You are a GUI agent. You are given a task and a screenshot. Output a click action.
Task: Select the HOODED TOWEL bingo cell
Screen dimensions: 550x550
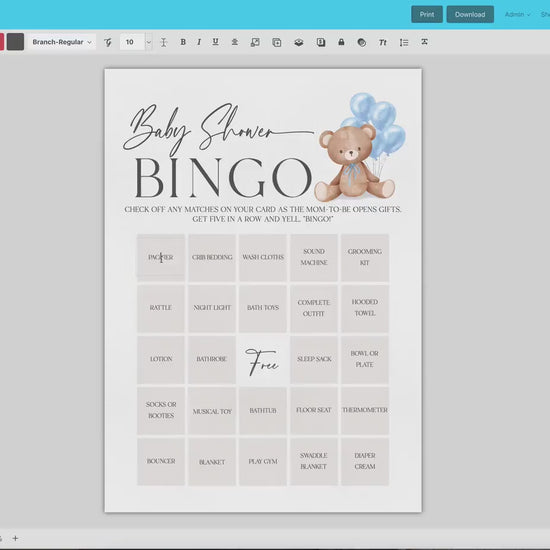[x=365, y=308]
